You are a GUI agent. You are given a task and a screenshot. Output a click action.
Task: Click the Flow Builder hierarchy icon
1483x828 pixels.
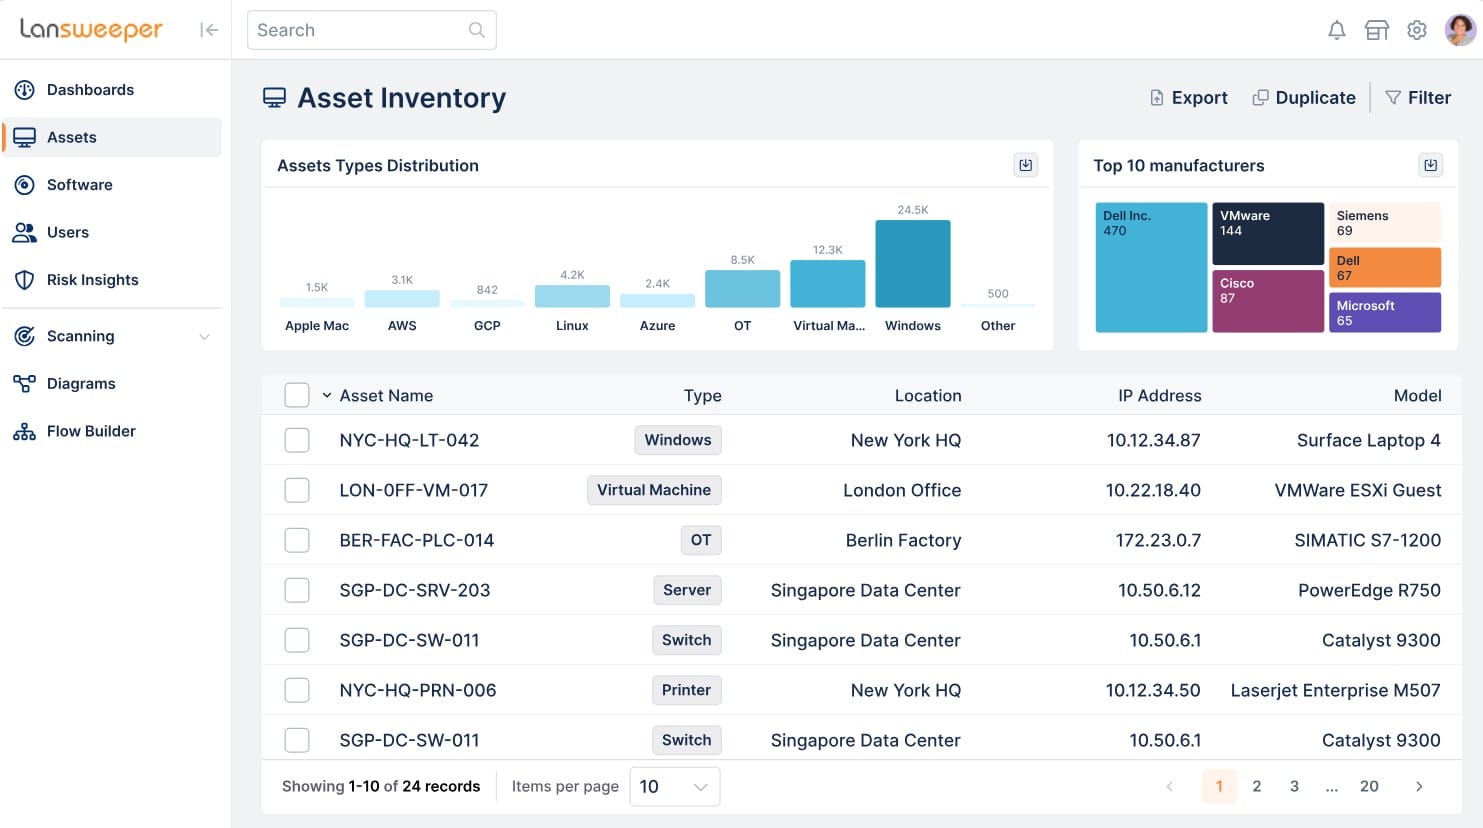tap(25, 431)
